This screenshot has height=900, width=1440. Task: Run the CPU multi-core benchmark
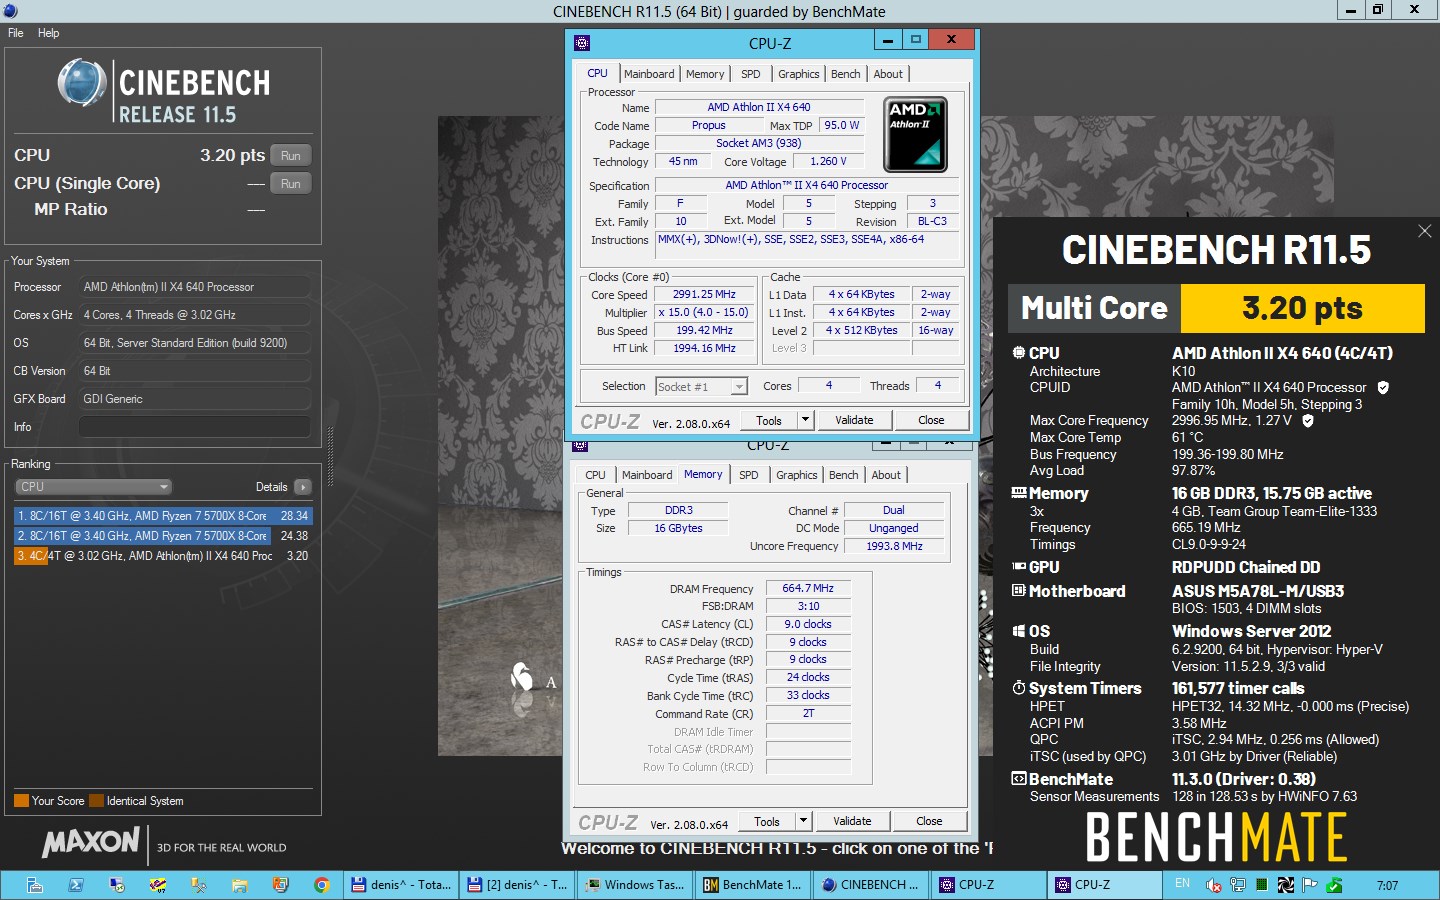point(291,155)
